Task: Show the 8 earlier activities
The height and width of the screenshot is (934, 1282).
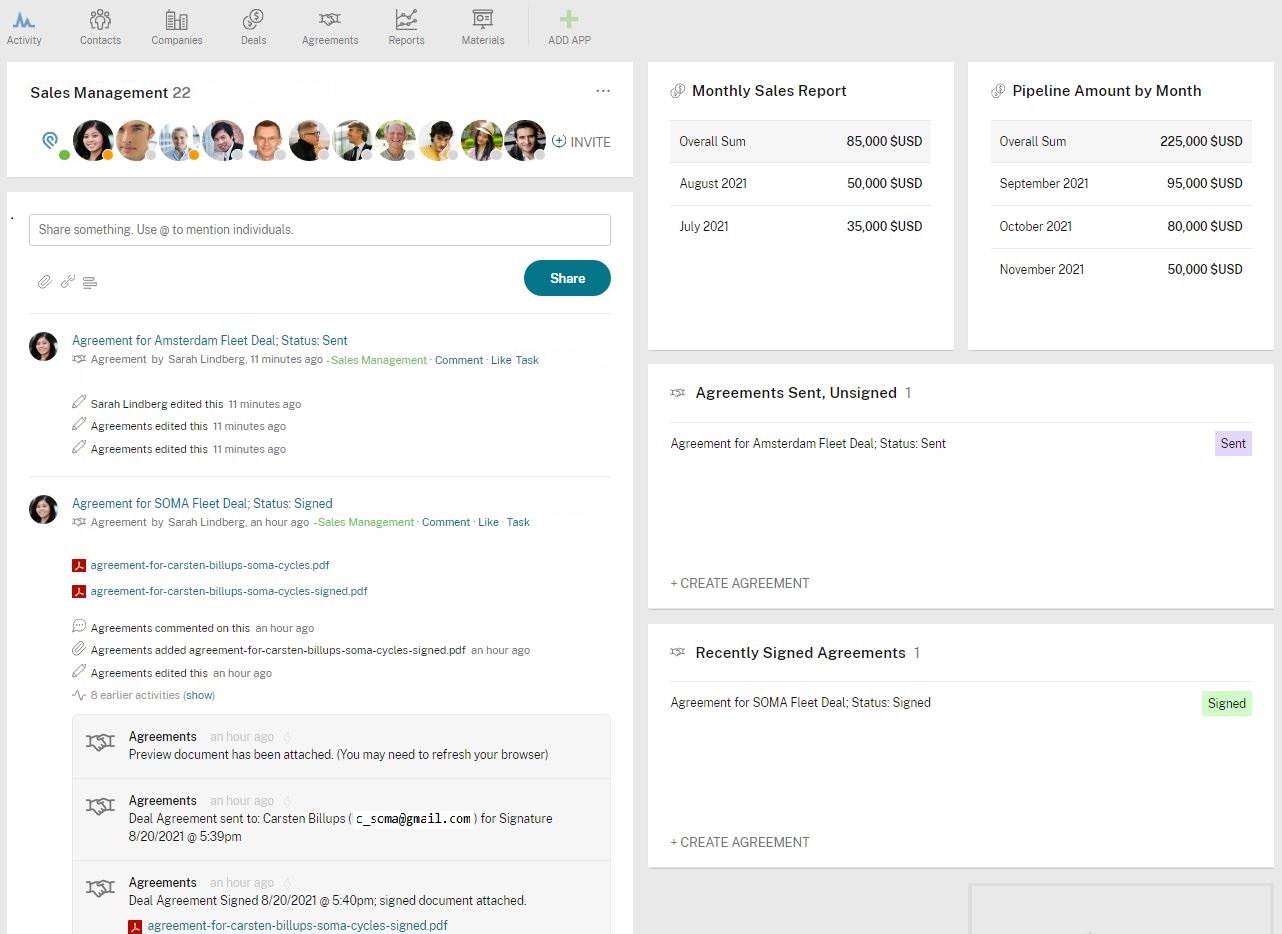Action: coord(199,695)
